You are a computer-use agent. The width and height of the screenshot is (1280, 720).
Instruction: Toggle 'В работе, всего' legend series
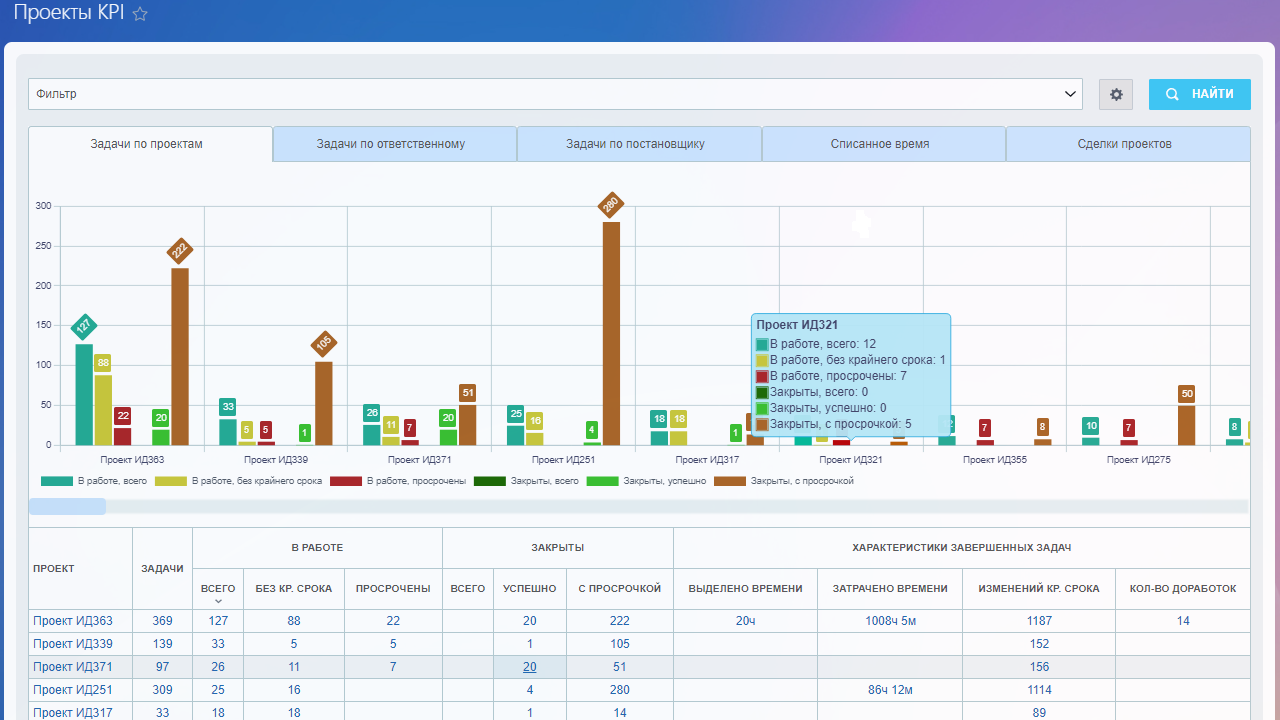coord(94,481)
